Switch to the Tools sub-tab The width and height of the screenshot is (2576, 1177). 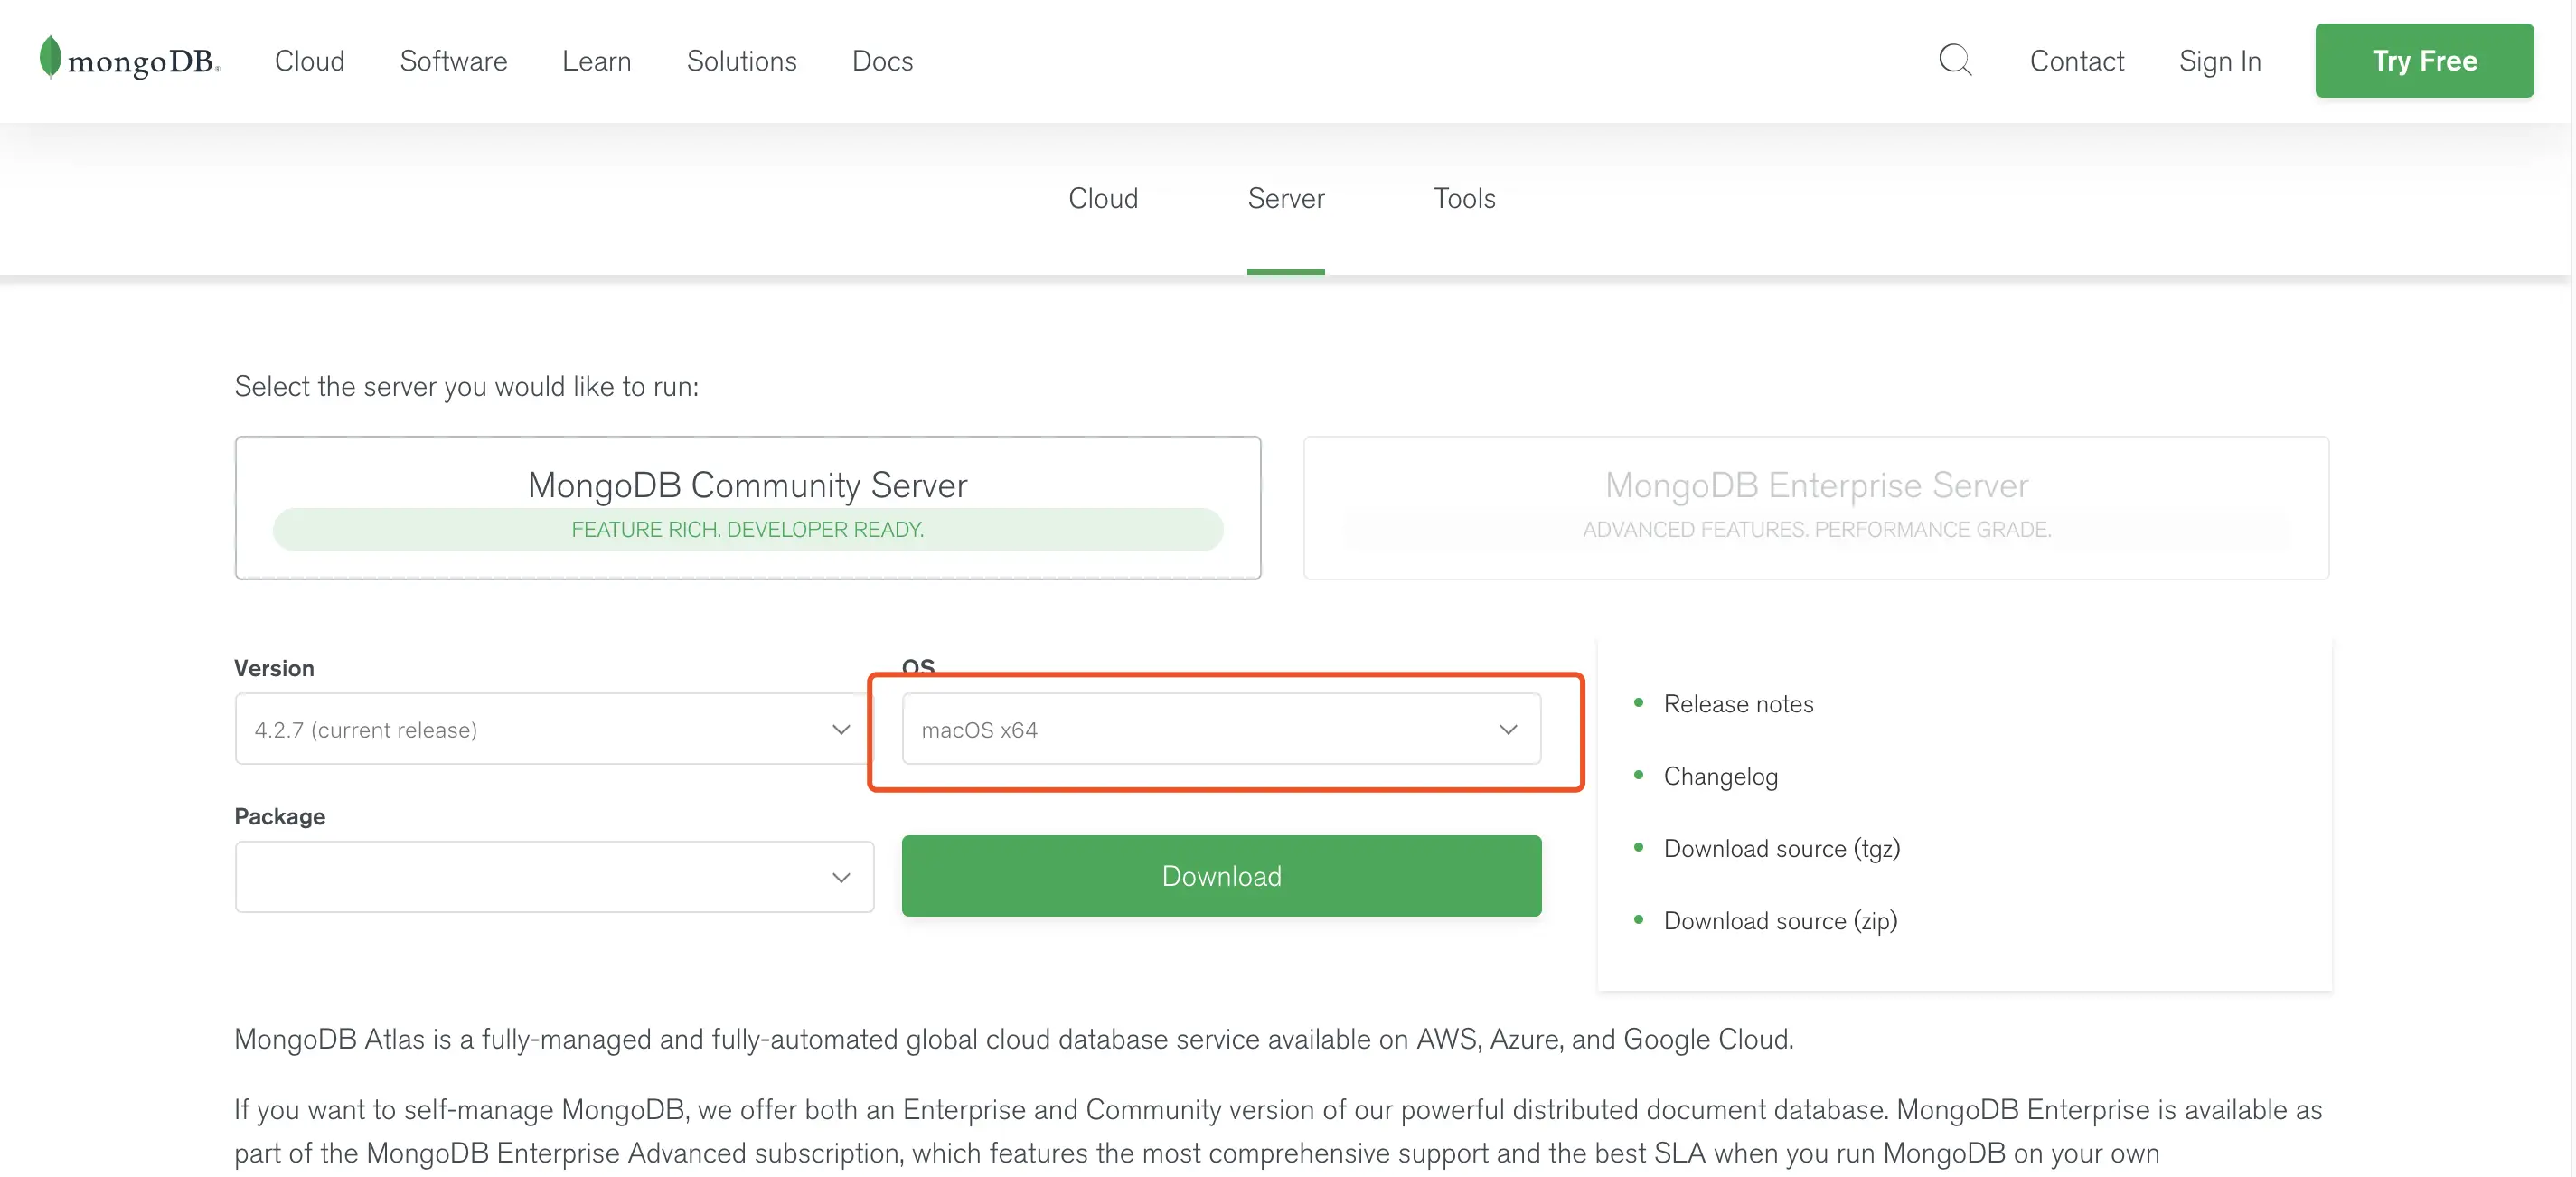(1463, 198)
